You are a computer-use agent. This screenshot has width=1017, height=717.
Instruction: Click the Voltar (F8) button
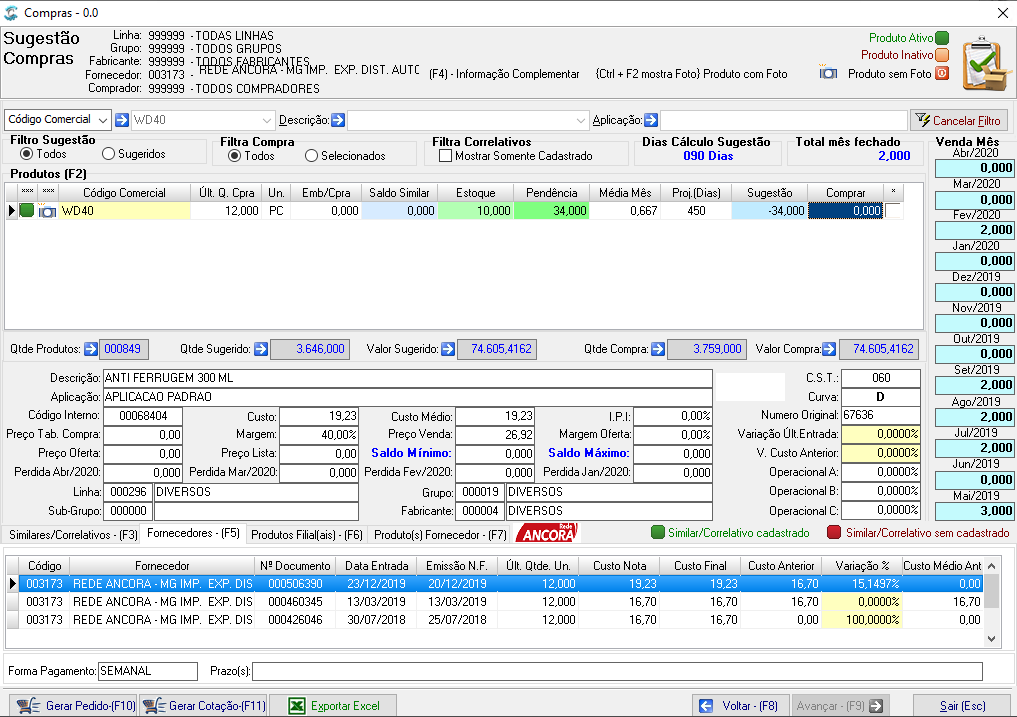740,706
